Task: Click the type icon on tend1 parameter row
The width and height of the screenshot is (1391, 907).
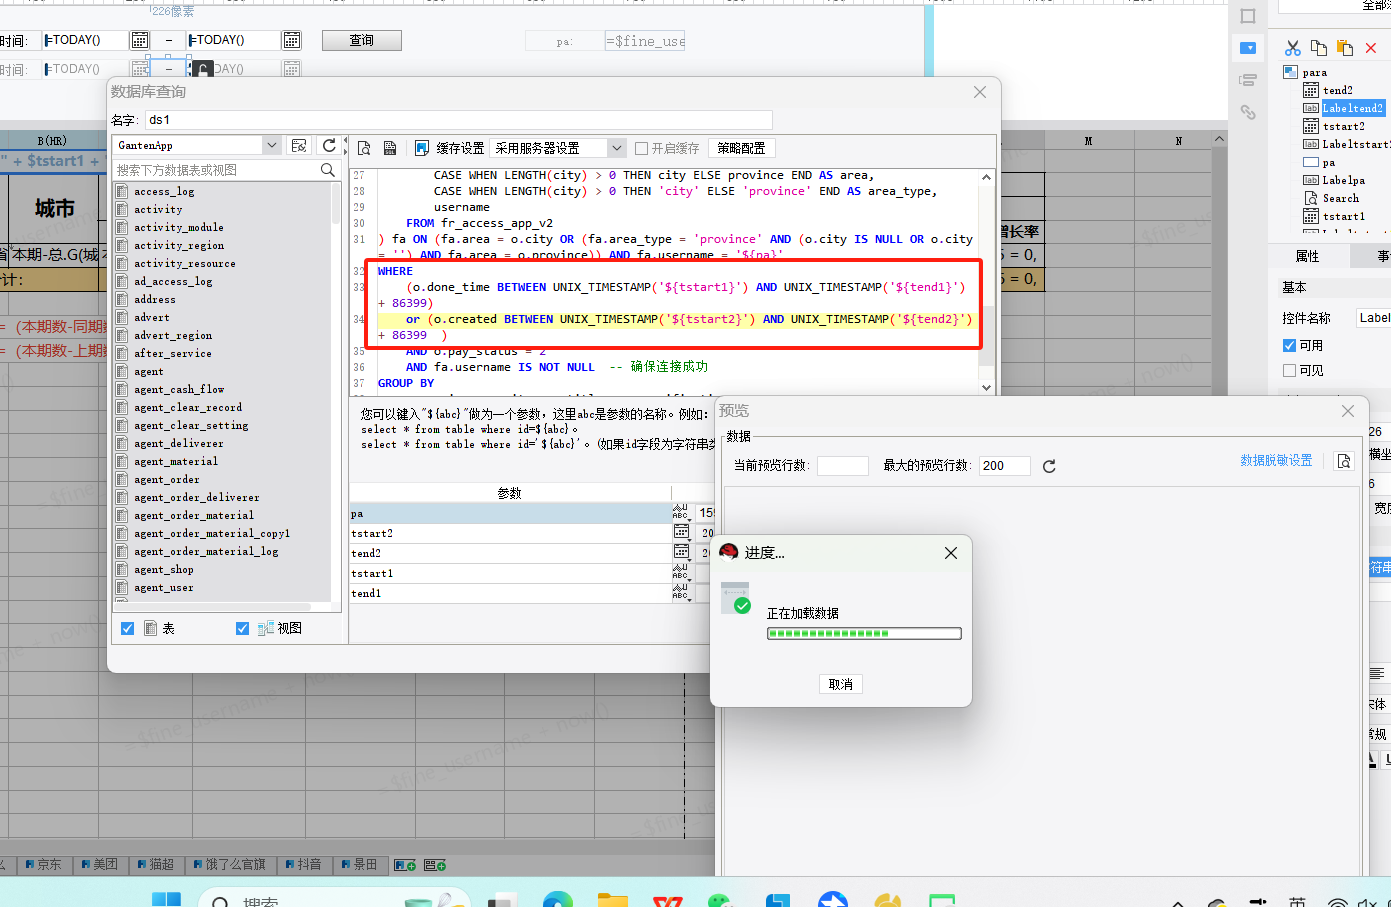Action: tap(681, 593)
